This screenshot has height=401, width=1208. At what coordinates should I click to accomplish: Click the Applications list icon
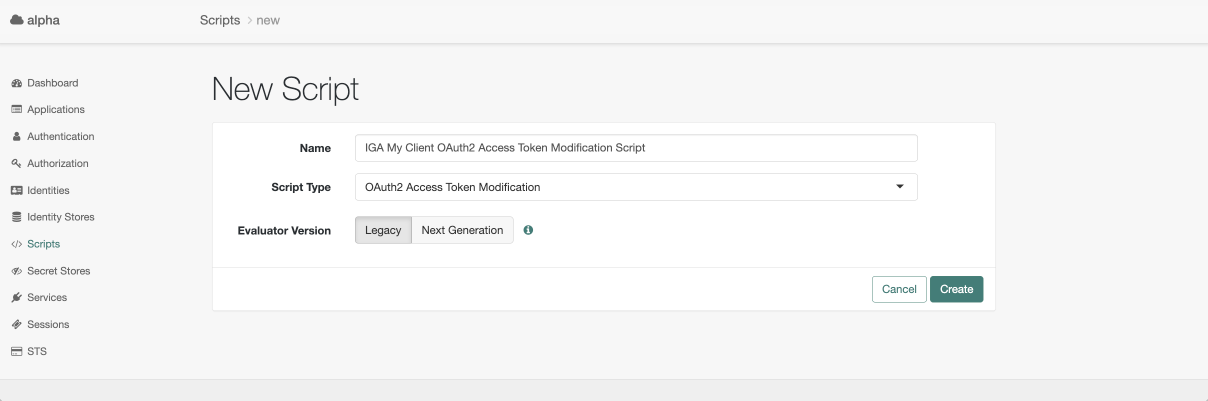pos(16,110)
